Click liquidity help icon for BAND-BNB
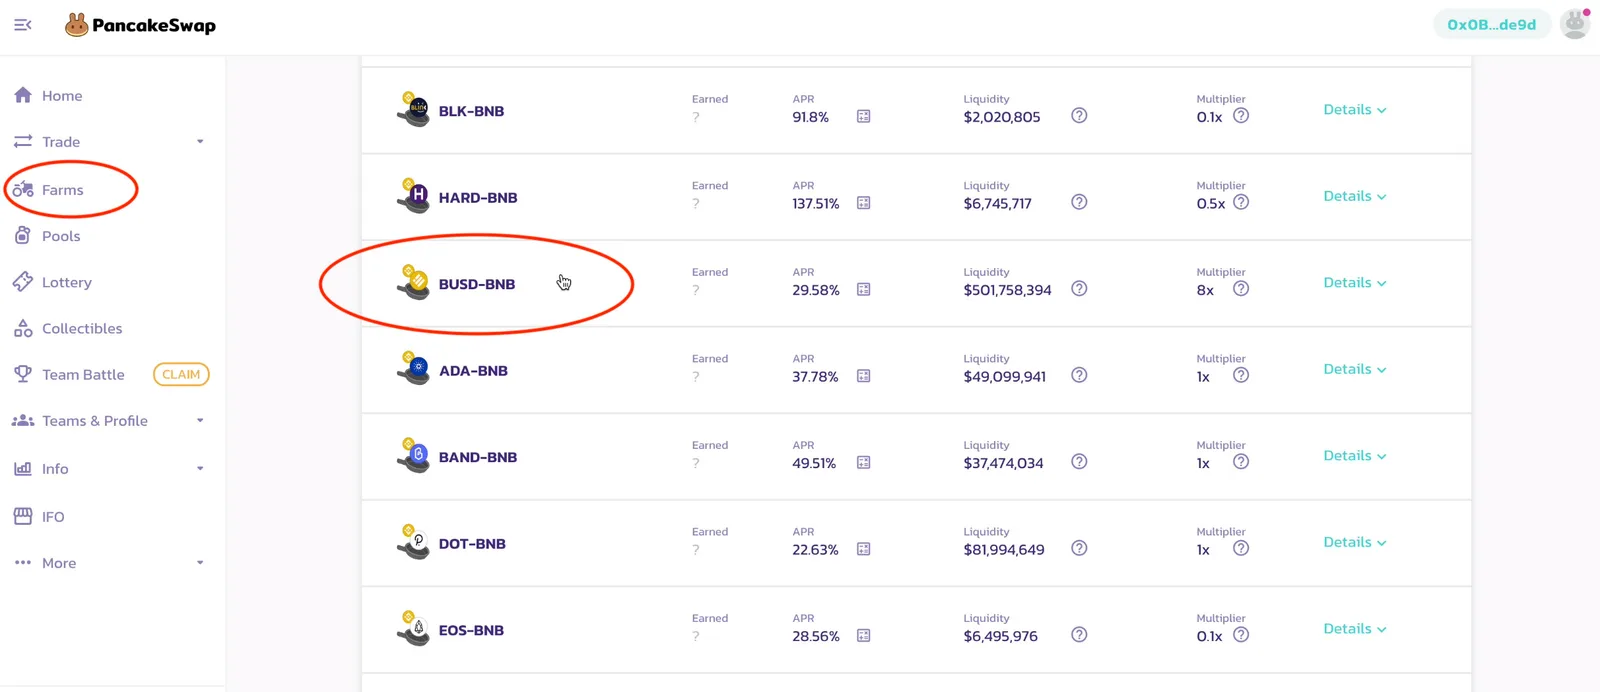This screenshot has height=692, width=1600. point(1079,462)
